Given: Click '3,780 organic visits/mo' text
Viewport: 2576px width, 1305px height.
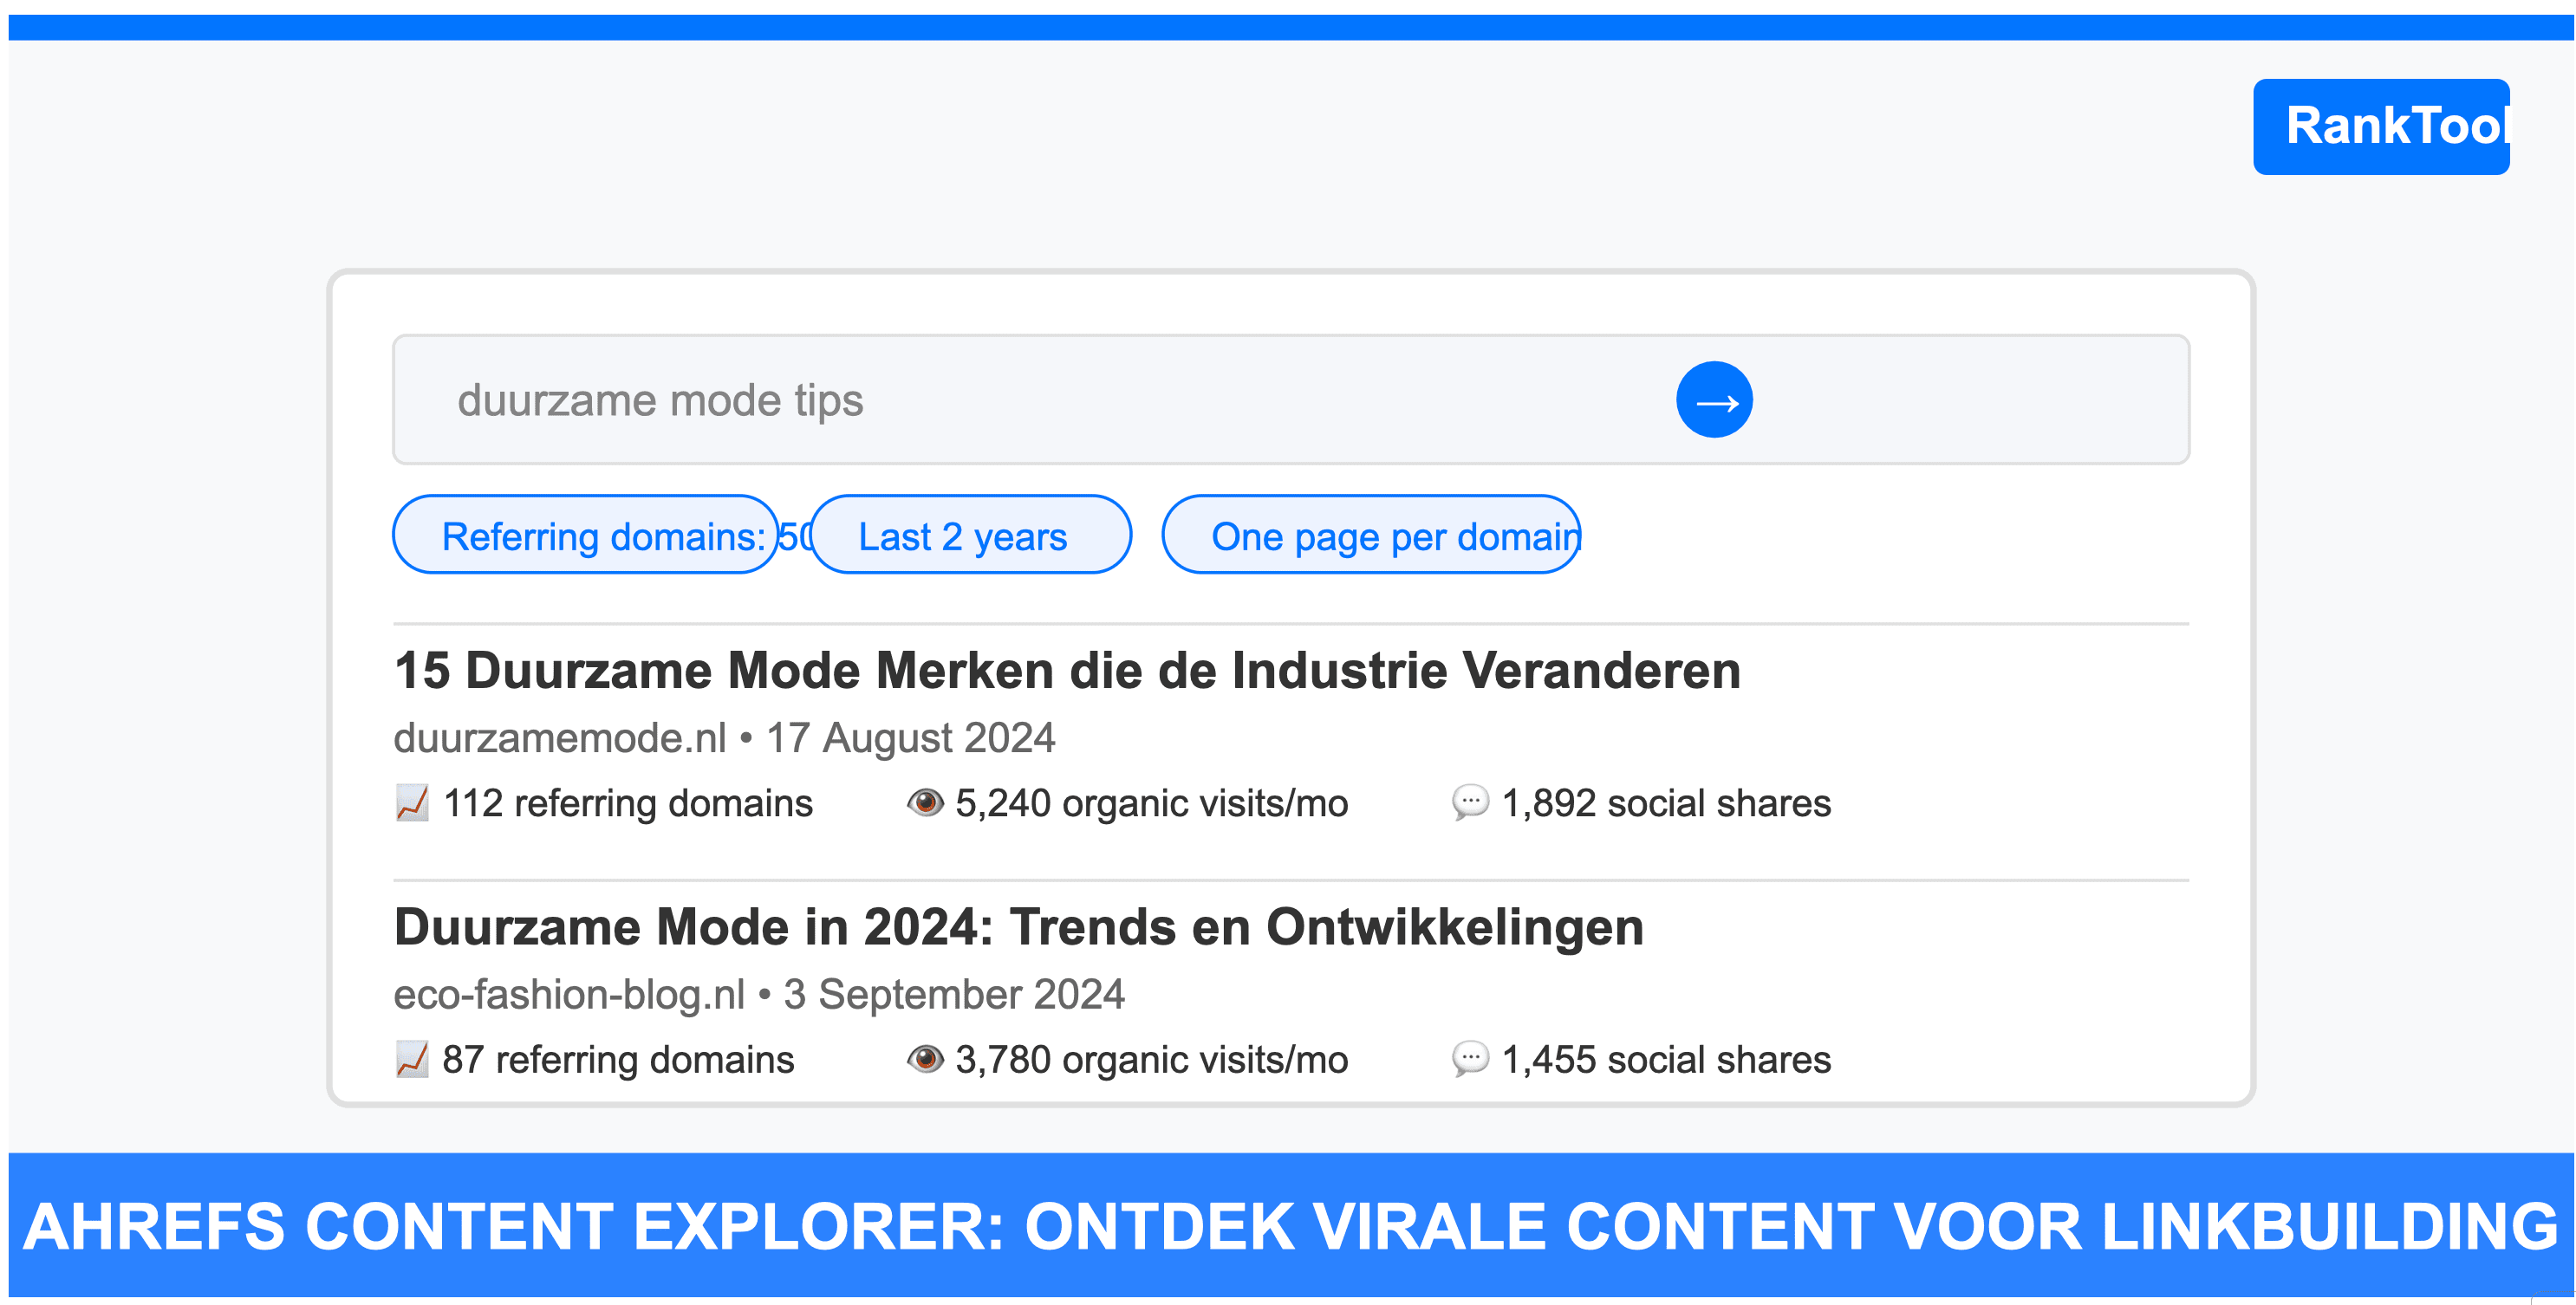Looking at the screenshot, I should (x=1152, y=1060).
